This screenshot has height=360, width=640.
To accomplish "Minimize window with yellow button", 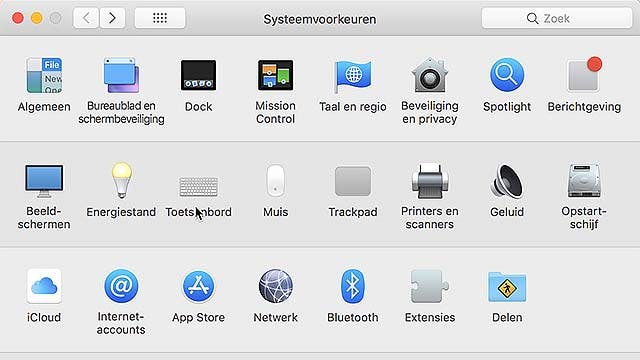I will pos(37,18).
